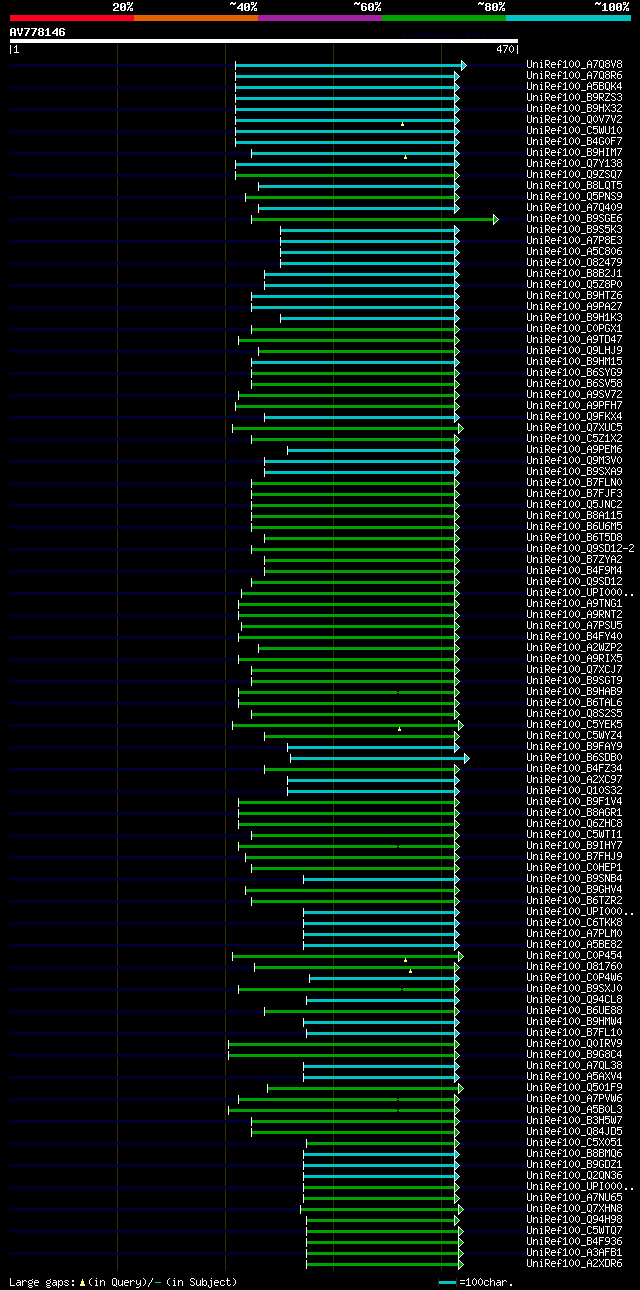Select label UniRef100_C0P454
The width and height of the screenshot is (640, 1290).
point(574,956)
